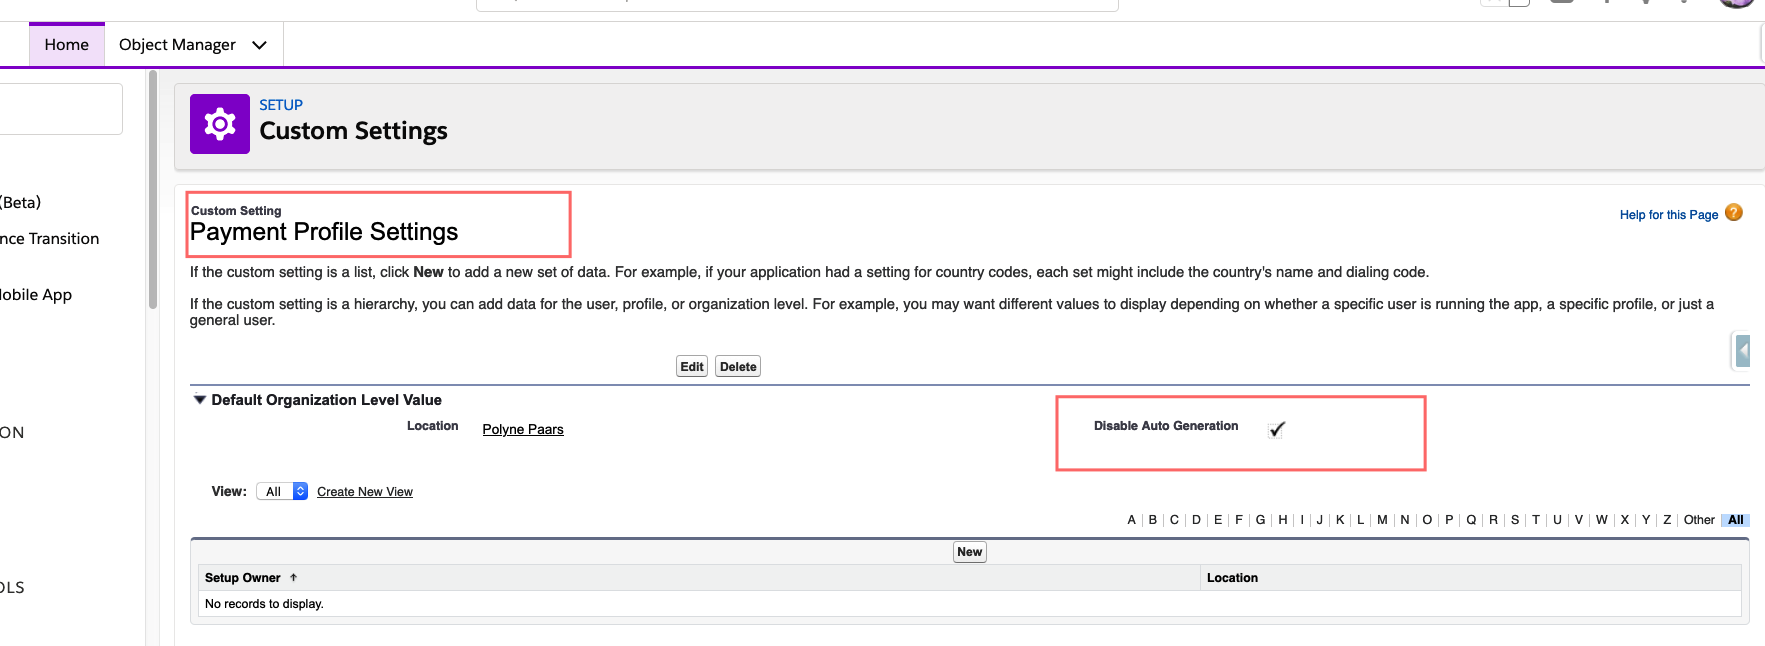Click New to add a record
The height and width of the screenshot is (646, 1765).
969,552
